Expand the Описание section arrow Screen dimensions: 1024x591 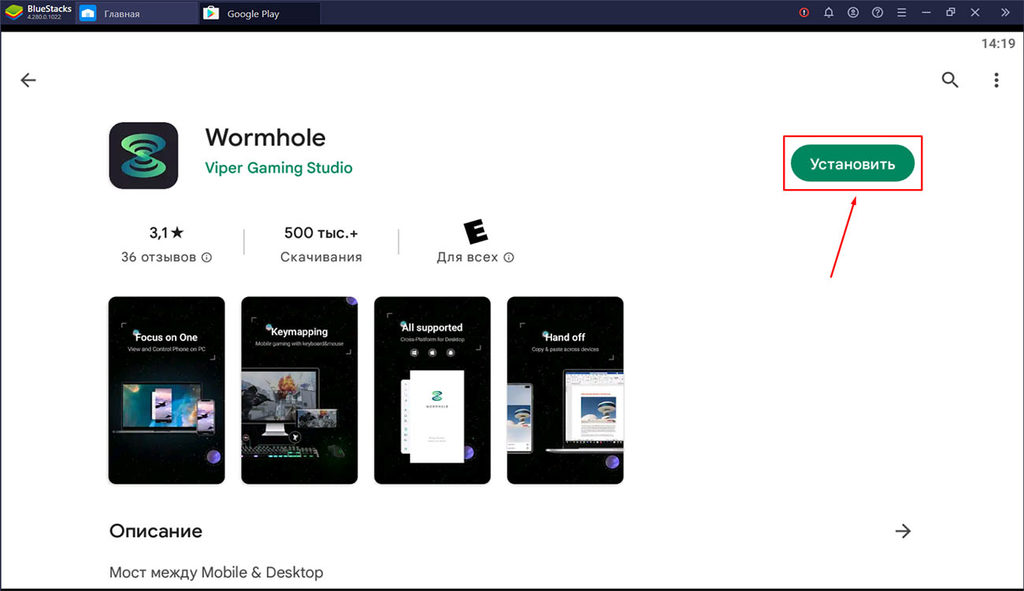click(903, 531)
